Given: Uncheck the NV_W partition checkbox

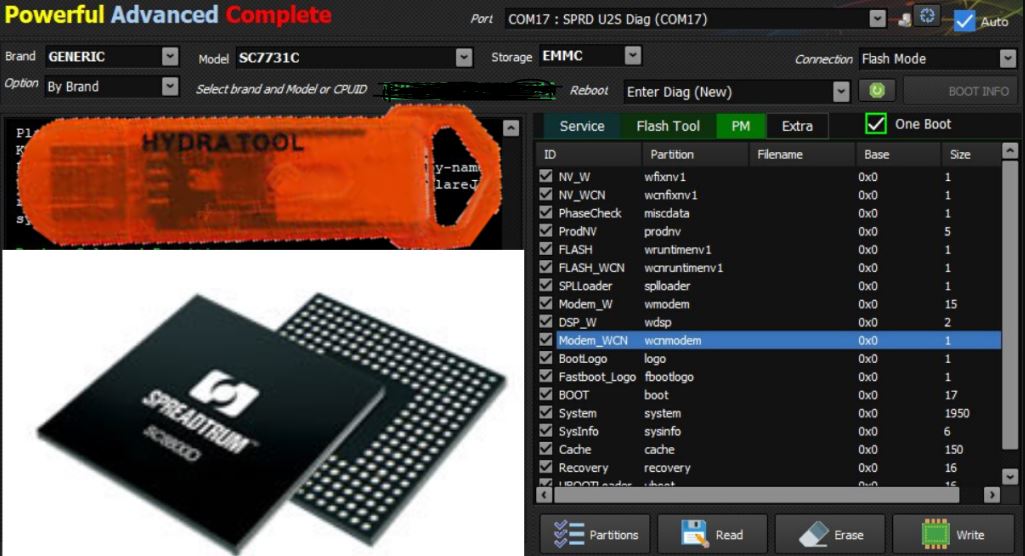Looking at the screenshot, I should point(546,176).
